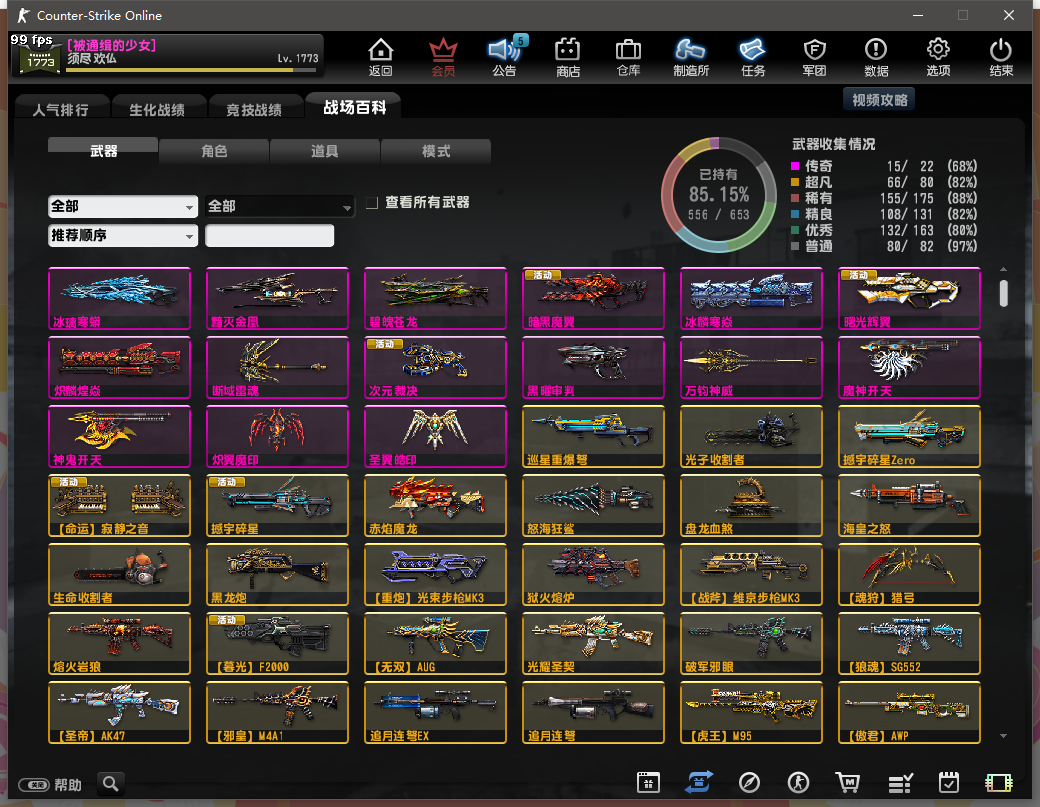The width and height of the screenshot is (1040, 807).
Task: Select the 道具 sub-tab
Action: pyautogui.click(x=325, y=151)
